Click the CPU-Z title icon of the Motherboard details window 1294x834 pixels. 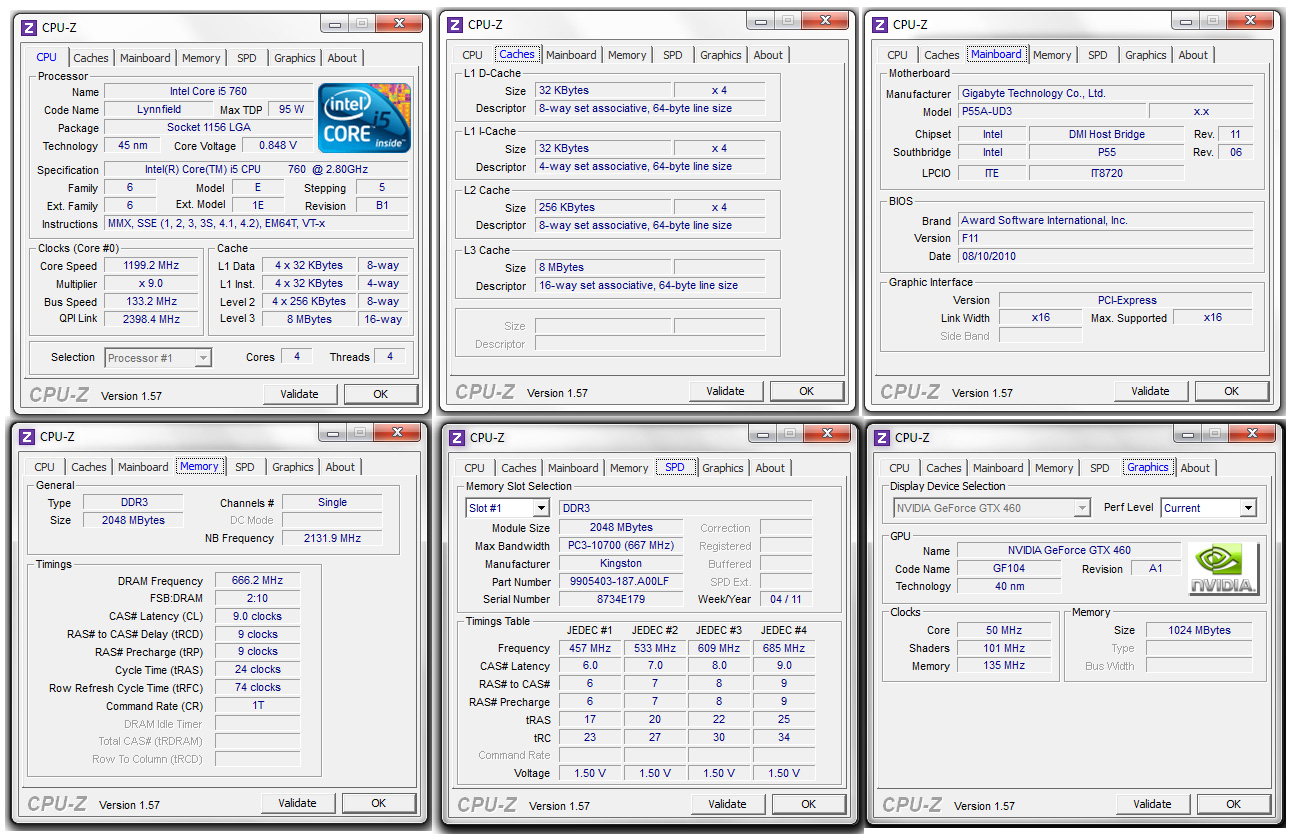pos(880,24)
